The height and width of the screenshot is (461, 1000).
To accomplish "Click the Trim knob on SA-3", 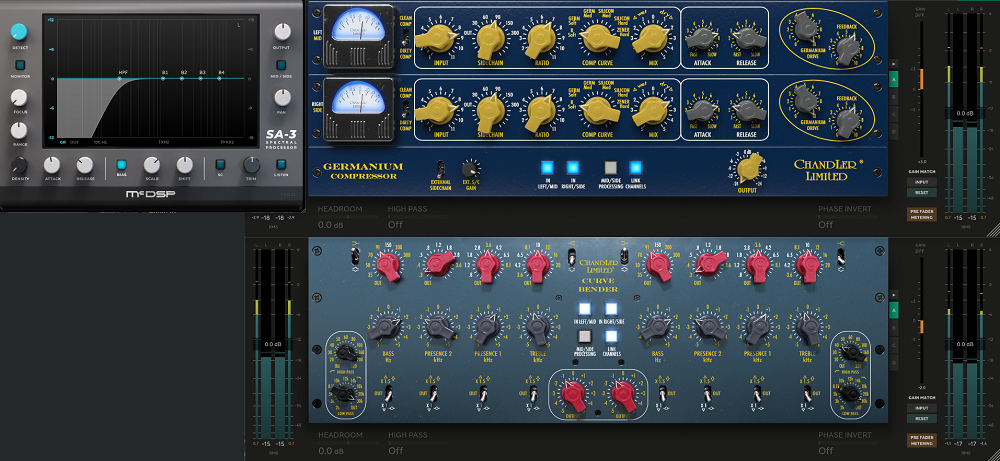I will pyautogui.click(x=252, y=165).
